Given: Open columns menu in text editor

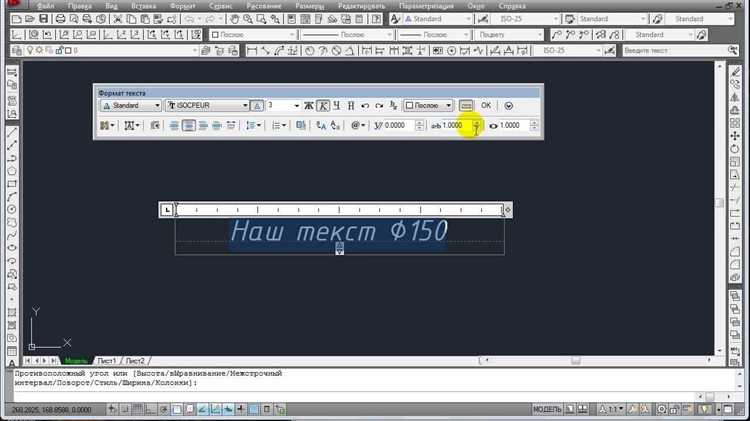Looking at the screenshot, I should (107, 125).
